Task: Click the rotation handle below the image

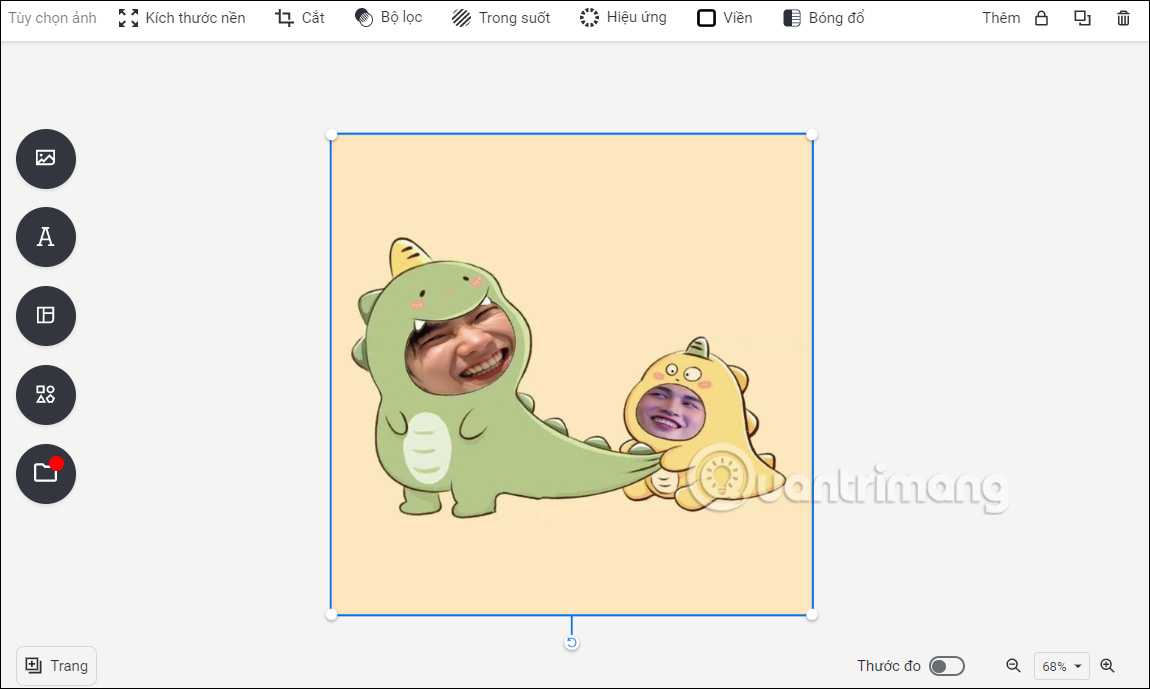Action: [x=571, y=640]
